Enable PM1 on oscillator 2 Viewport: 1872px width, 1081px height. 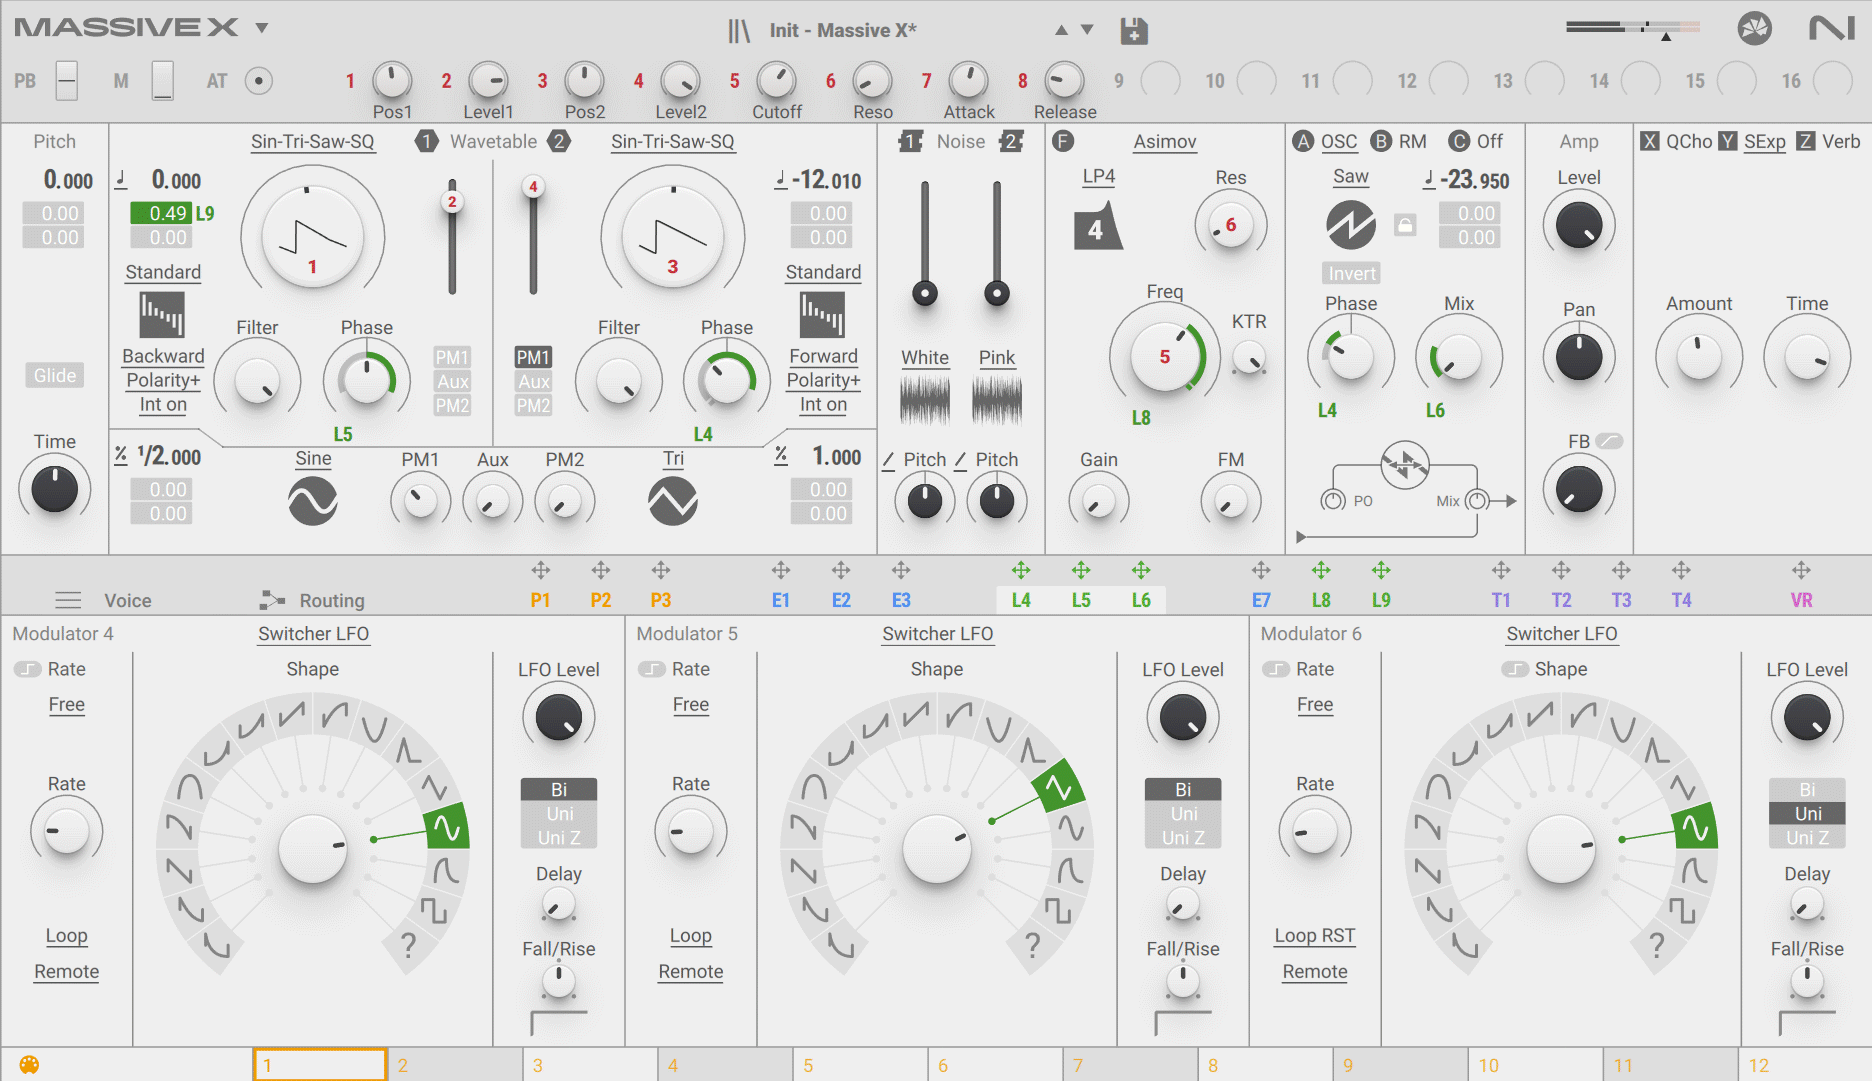533,357
